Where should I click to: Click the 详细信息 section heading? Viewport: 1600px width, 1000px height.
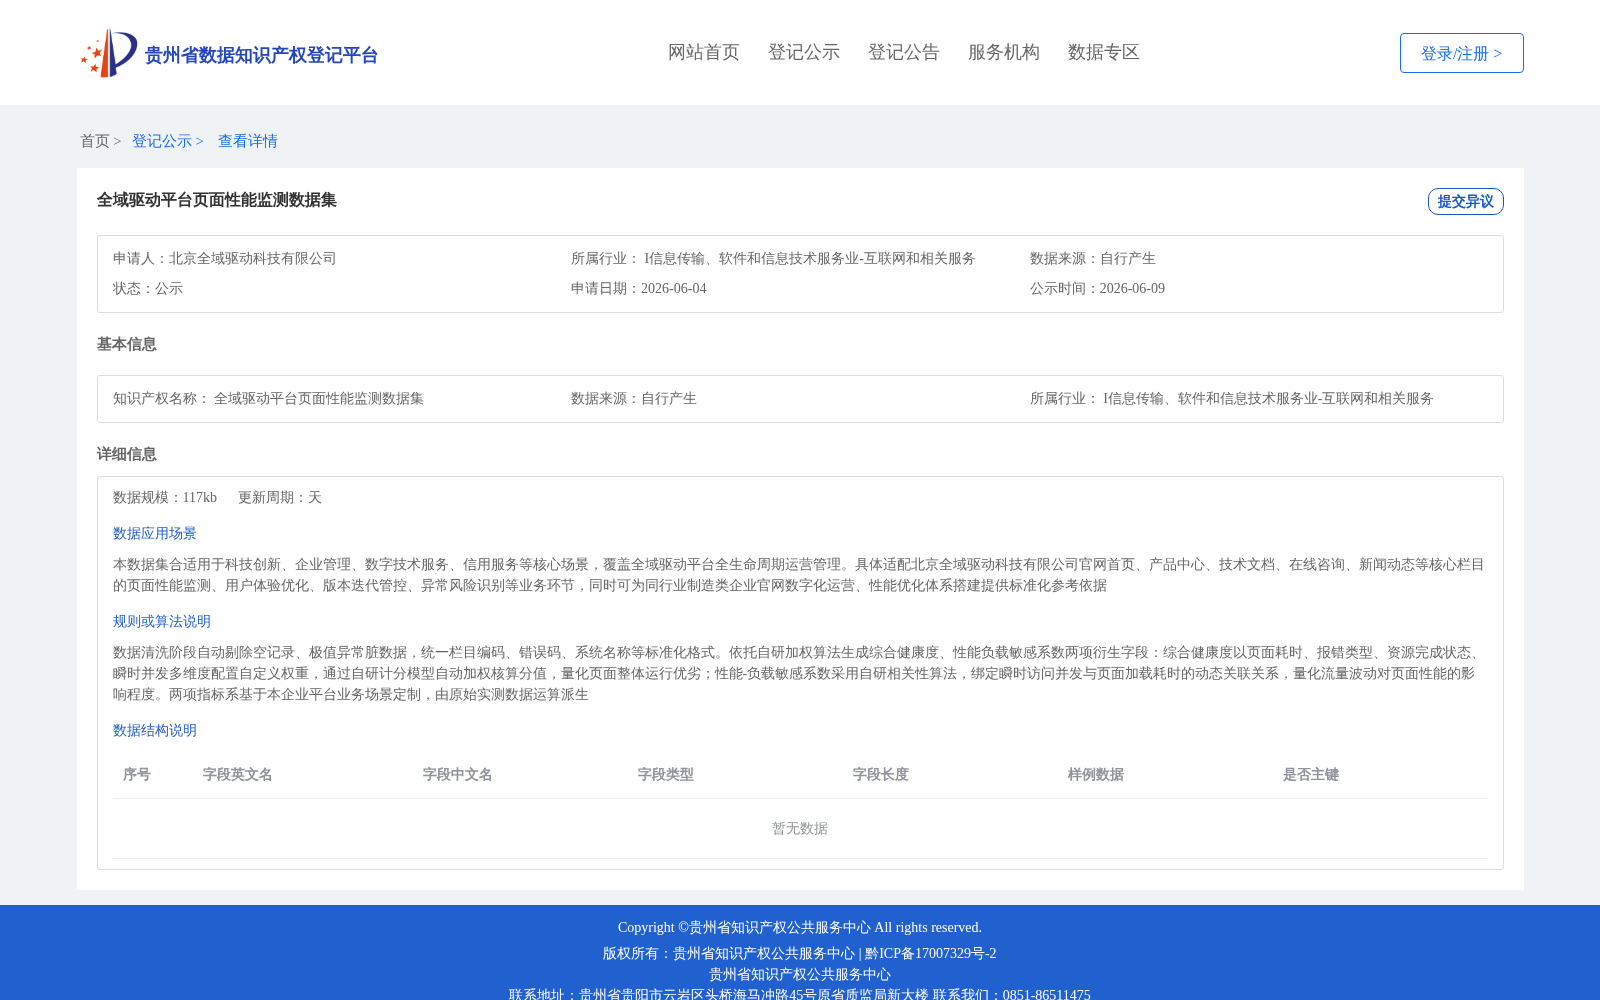(127, 454)
